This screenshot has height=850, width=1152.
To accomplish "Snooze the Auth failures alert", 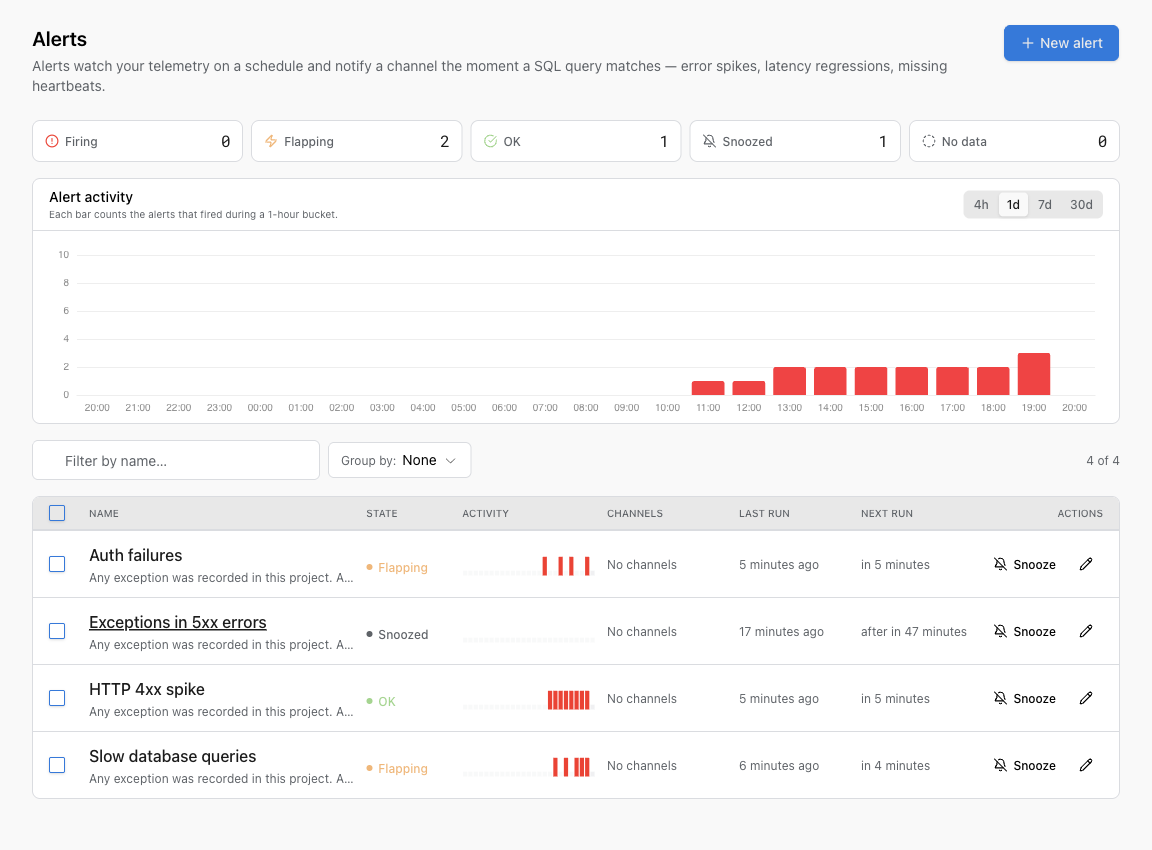I will click(1025, 564).
